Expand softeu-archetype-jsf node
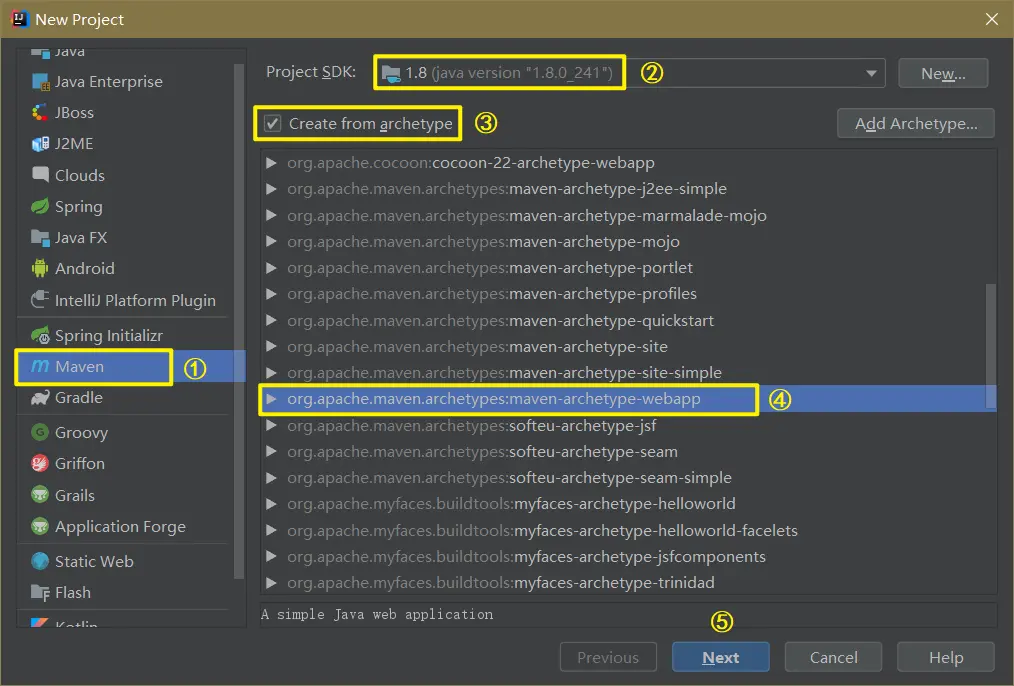1014x686 pixels. pos(272,425)
